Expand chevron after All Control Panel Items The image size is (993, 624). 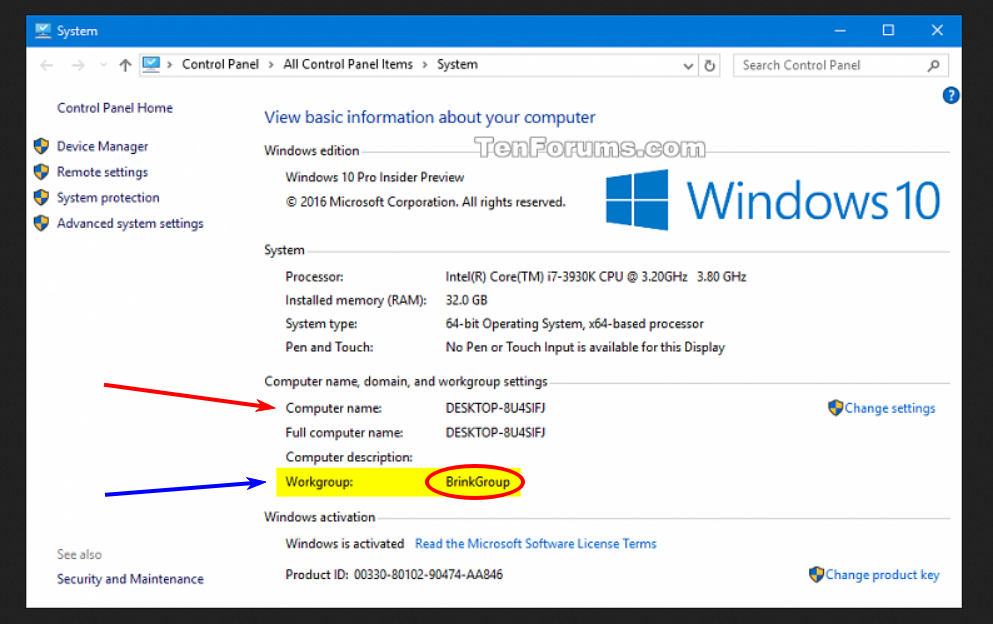point(425,65)
